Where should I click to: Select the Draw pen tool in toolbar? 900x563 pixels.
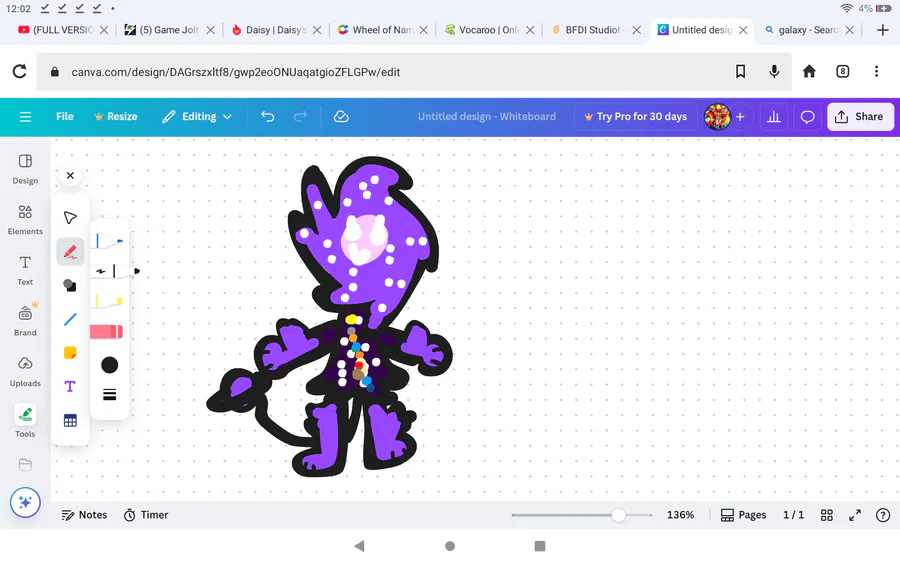pyautogui.click(x=70, y=251)
